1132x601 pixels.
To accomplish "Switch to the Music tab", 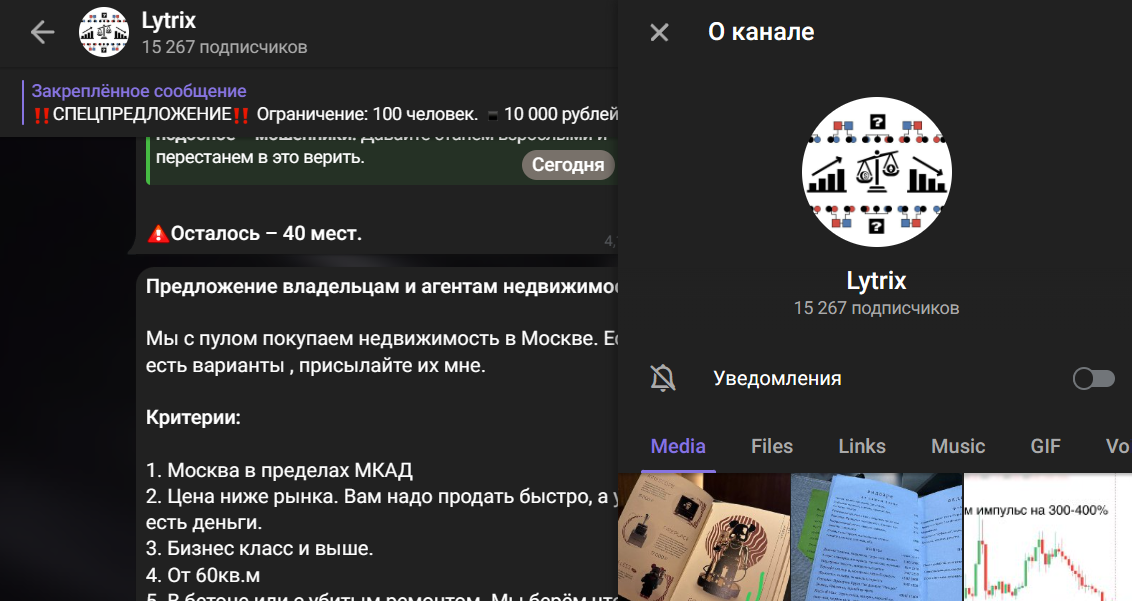I will 957,446.
